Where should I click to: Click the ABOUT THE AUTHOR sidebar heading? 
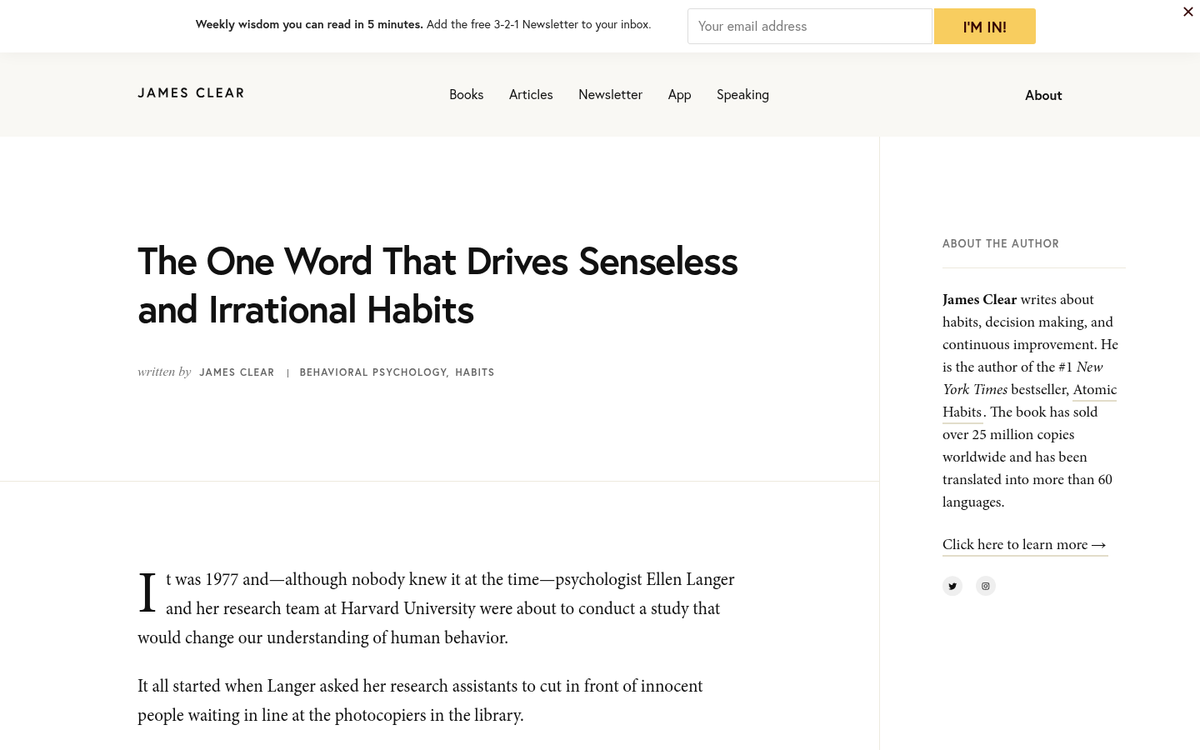click(x=1000, y=244)
